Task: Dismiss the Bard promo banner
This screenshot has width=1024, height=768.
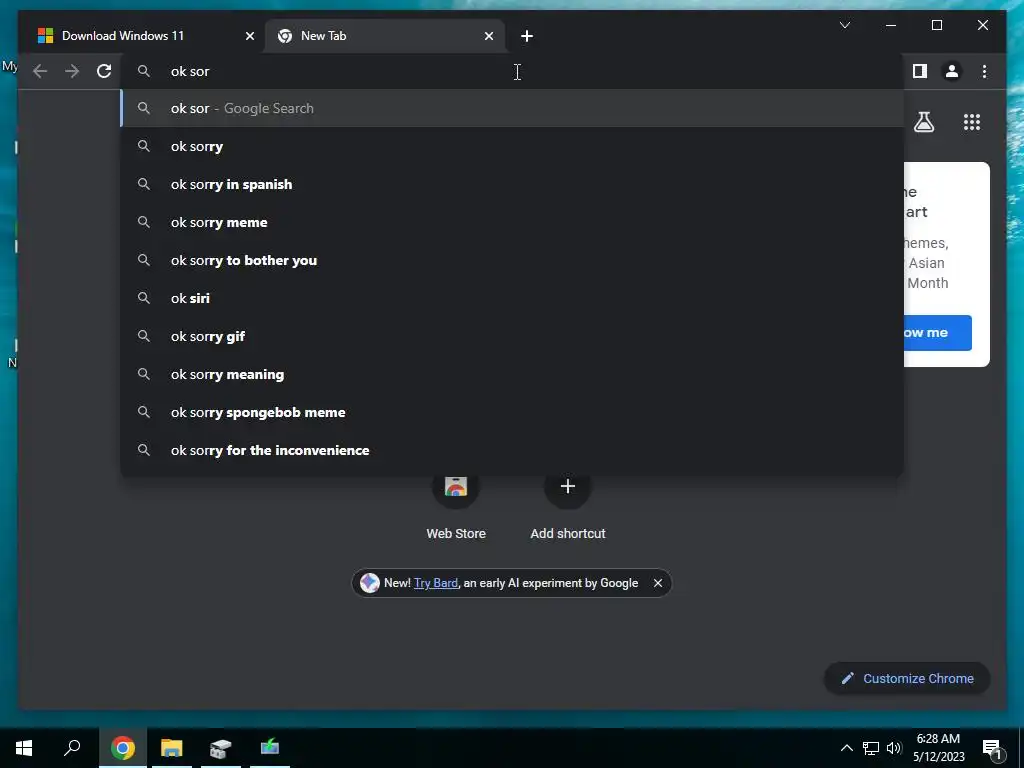Action: [658, 583]
